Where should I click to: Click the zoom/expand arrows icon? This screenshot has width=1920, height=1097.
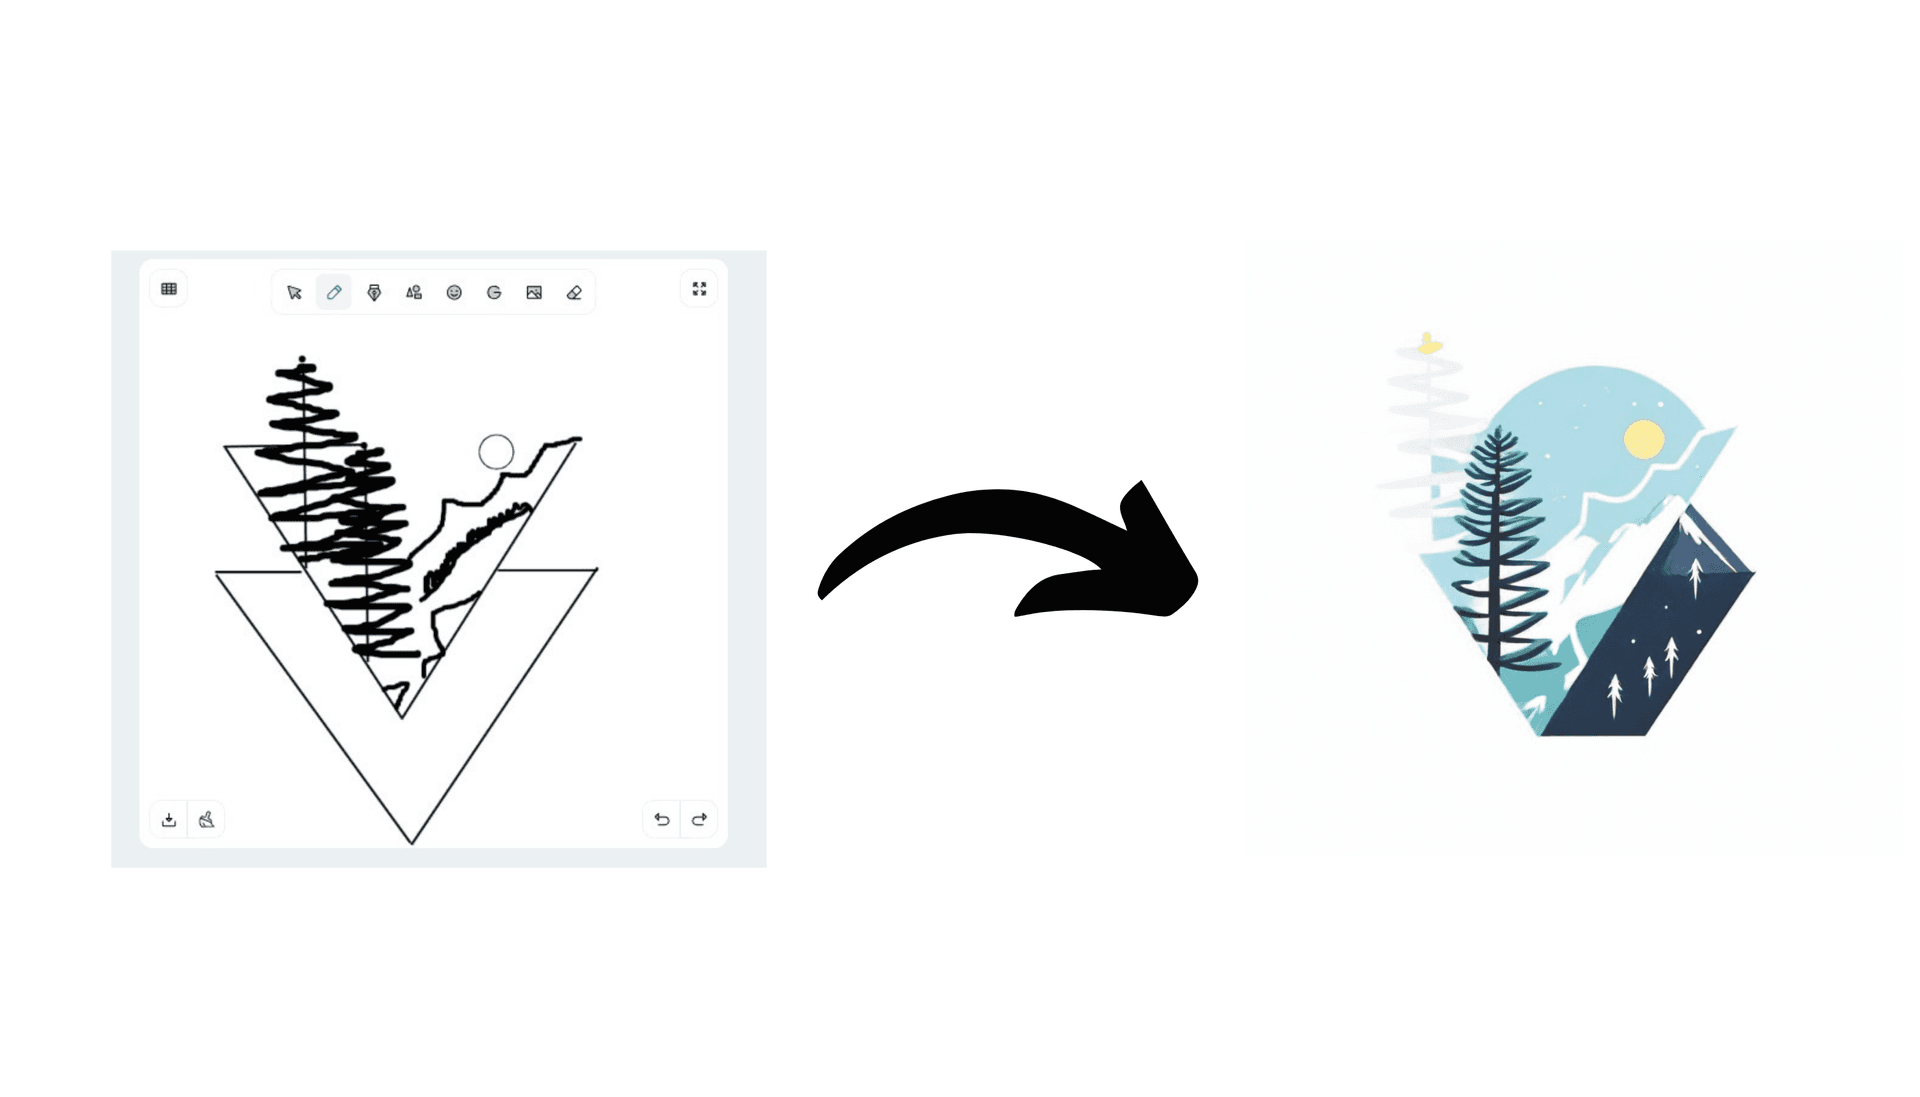tap(699, 289)
